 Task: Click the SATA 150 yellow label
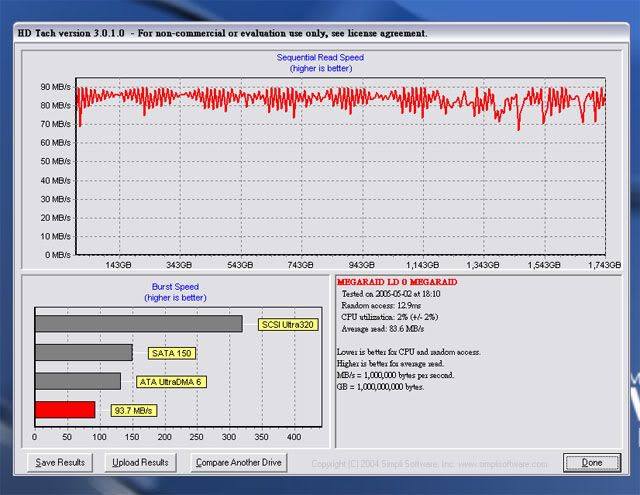171,352
